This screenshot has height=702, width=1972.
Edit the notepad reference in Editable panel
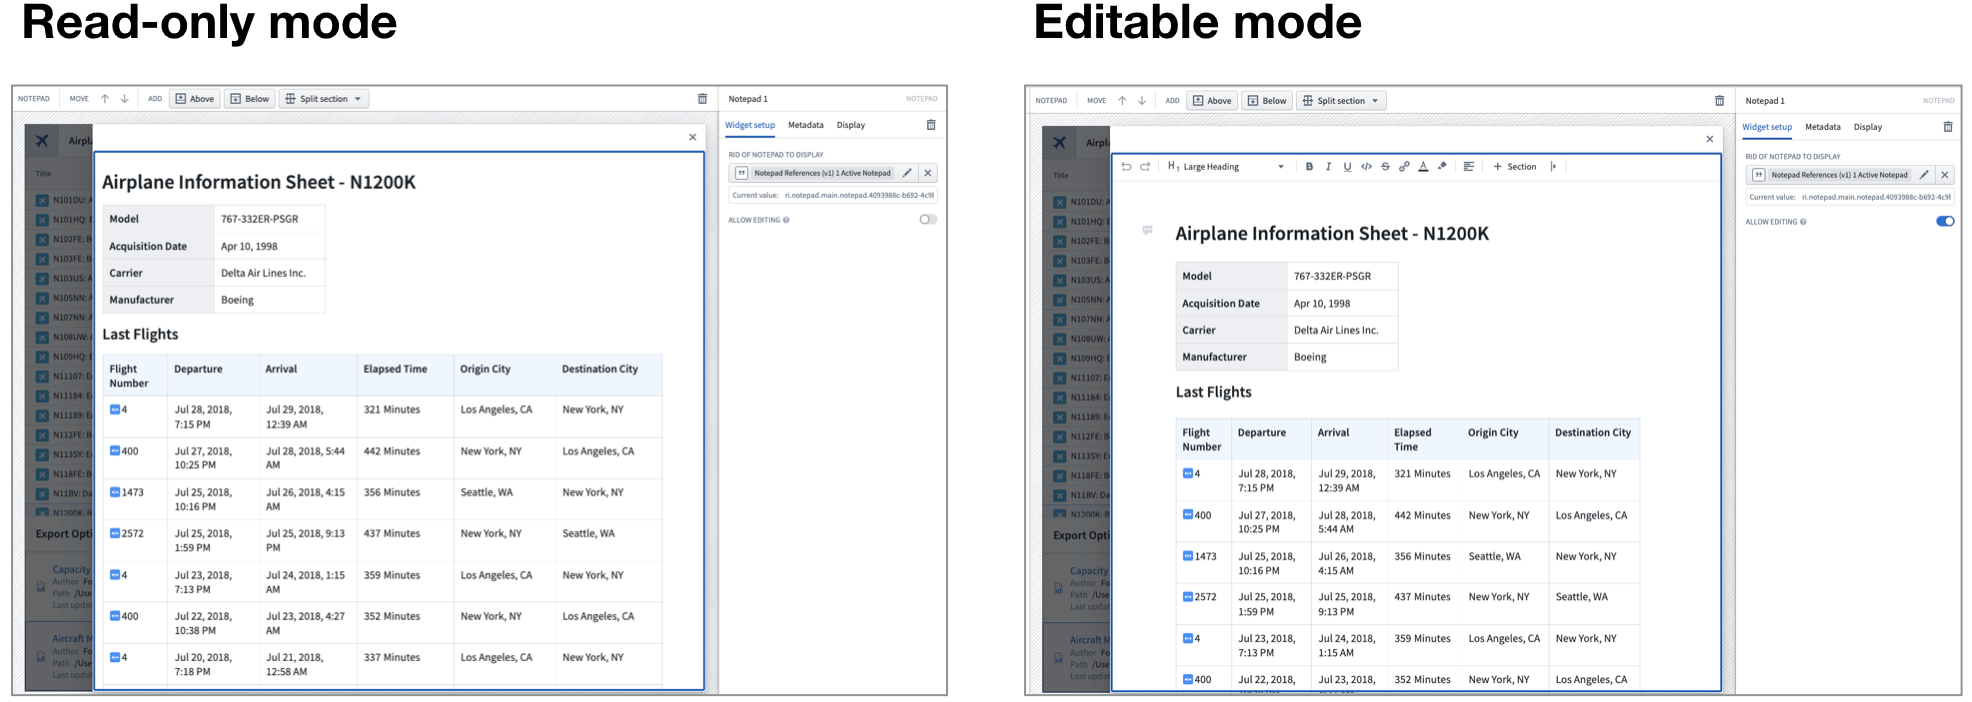1924,175
